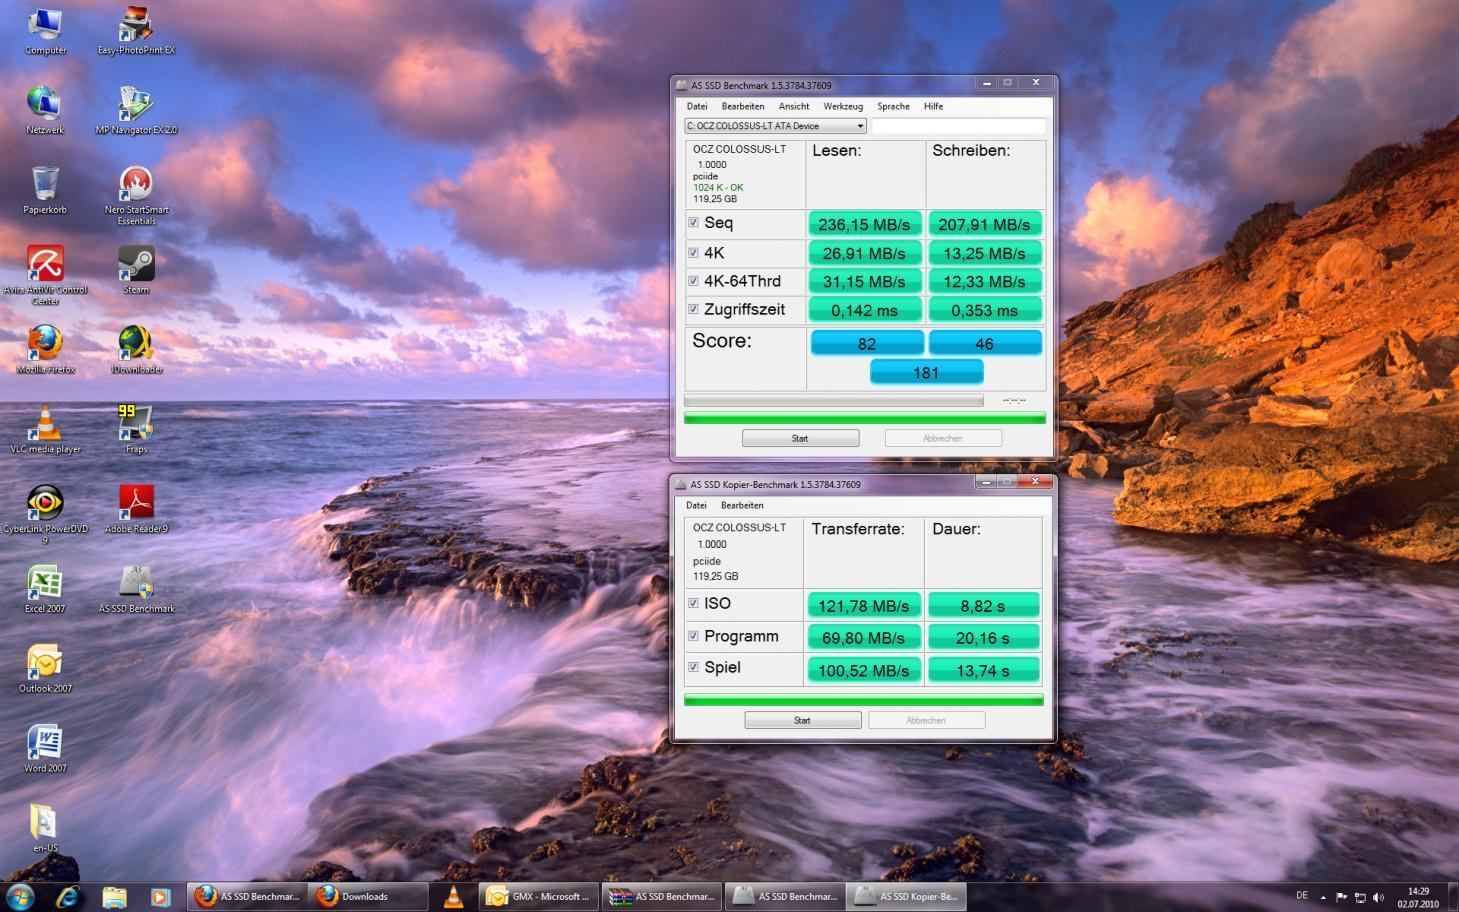The image size is (1459, 912).
Task: Uncheck the 4K benchmark checkbox
Action: (693, 252)
